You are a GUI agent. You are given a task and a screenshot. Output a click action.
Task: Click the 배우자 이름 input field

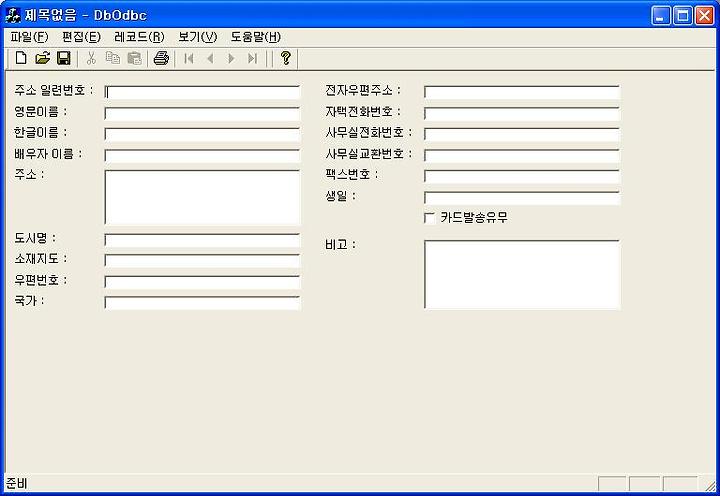(202, 155)
